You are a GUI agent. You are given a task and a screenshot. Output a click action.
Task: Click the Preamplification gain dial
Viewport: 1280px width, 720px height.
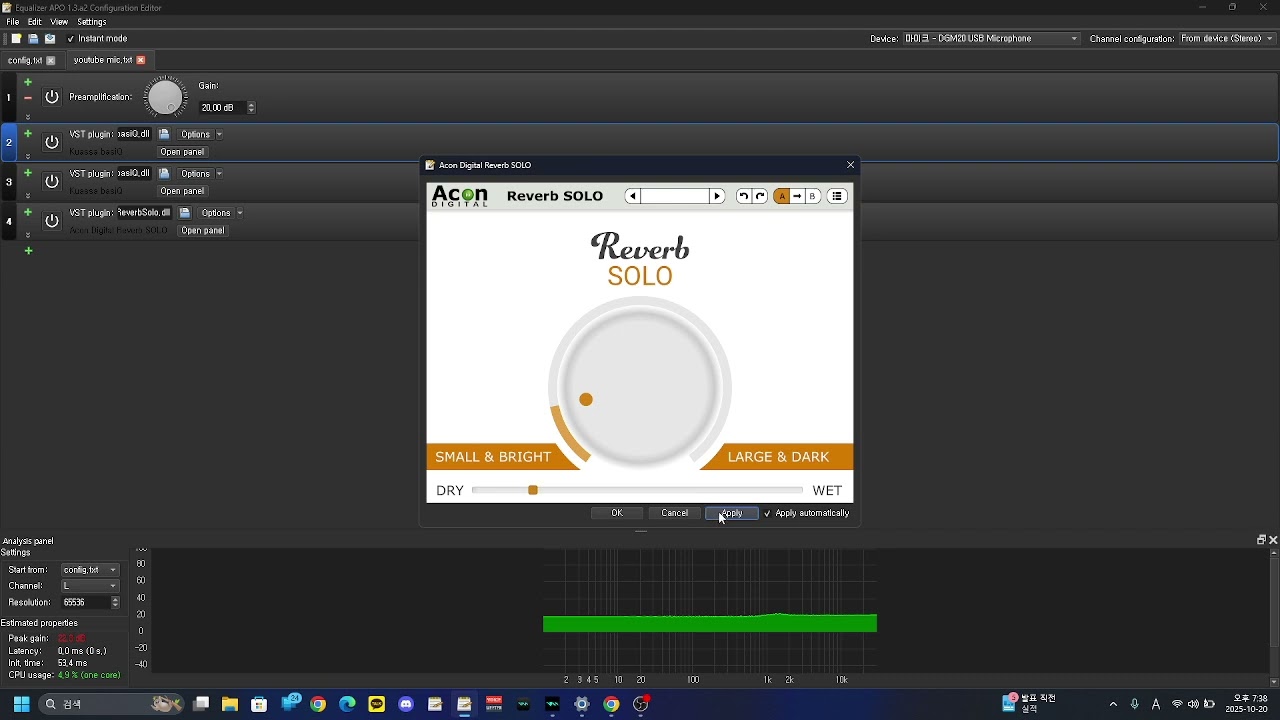[x=166, y=97]
